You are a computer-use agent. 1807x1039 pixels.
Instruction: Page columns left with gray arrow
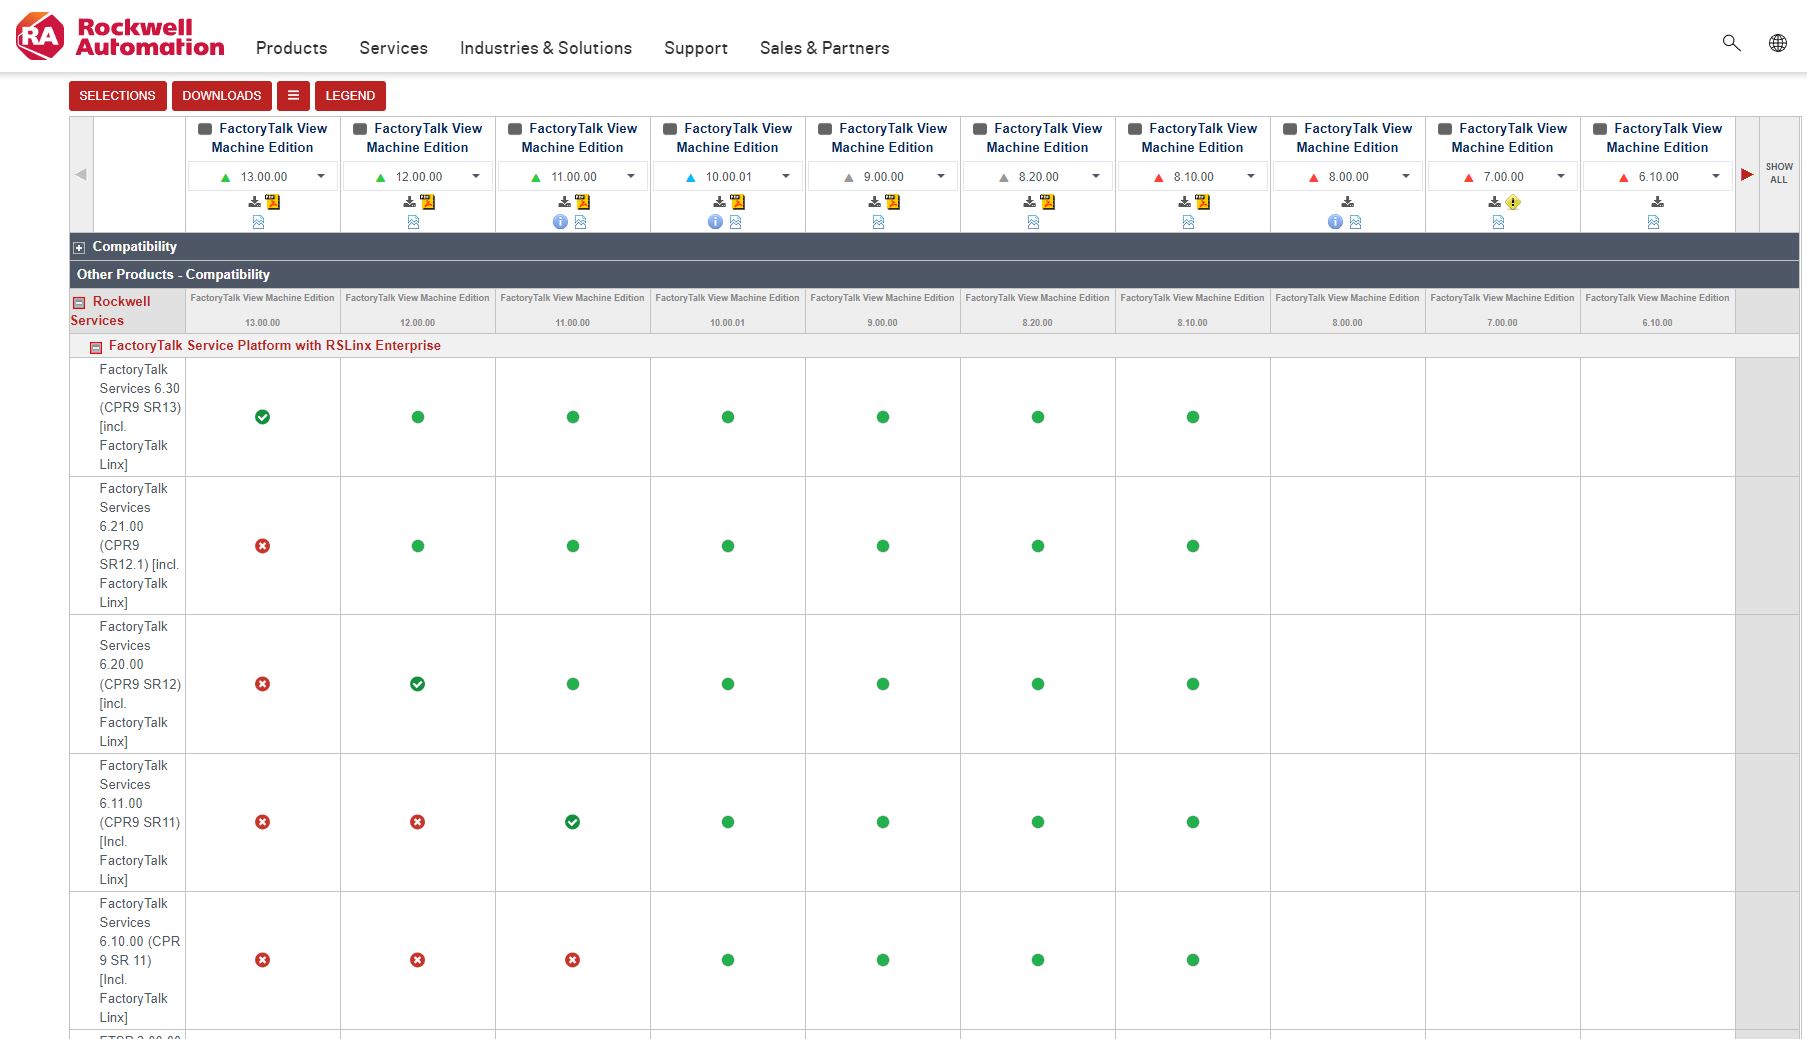tap(81, 175)
